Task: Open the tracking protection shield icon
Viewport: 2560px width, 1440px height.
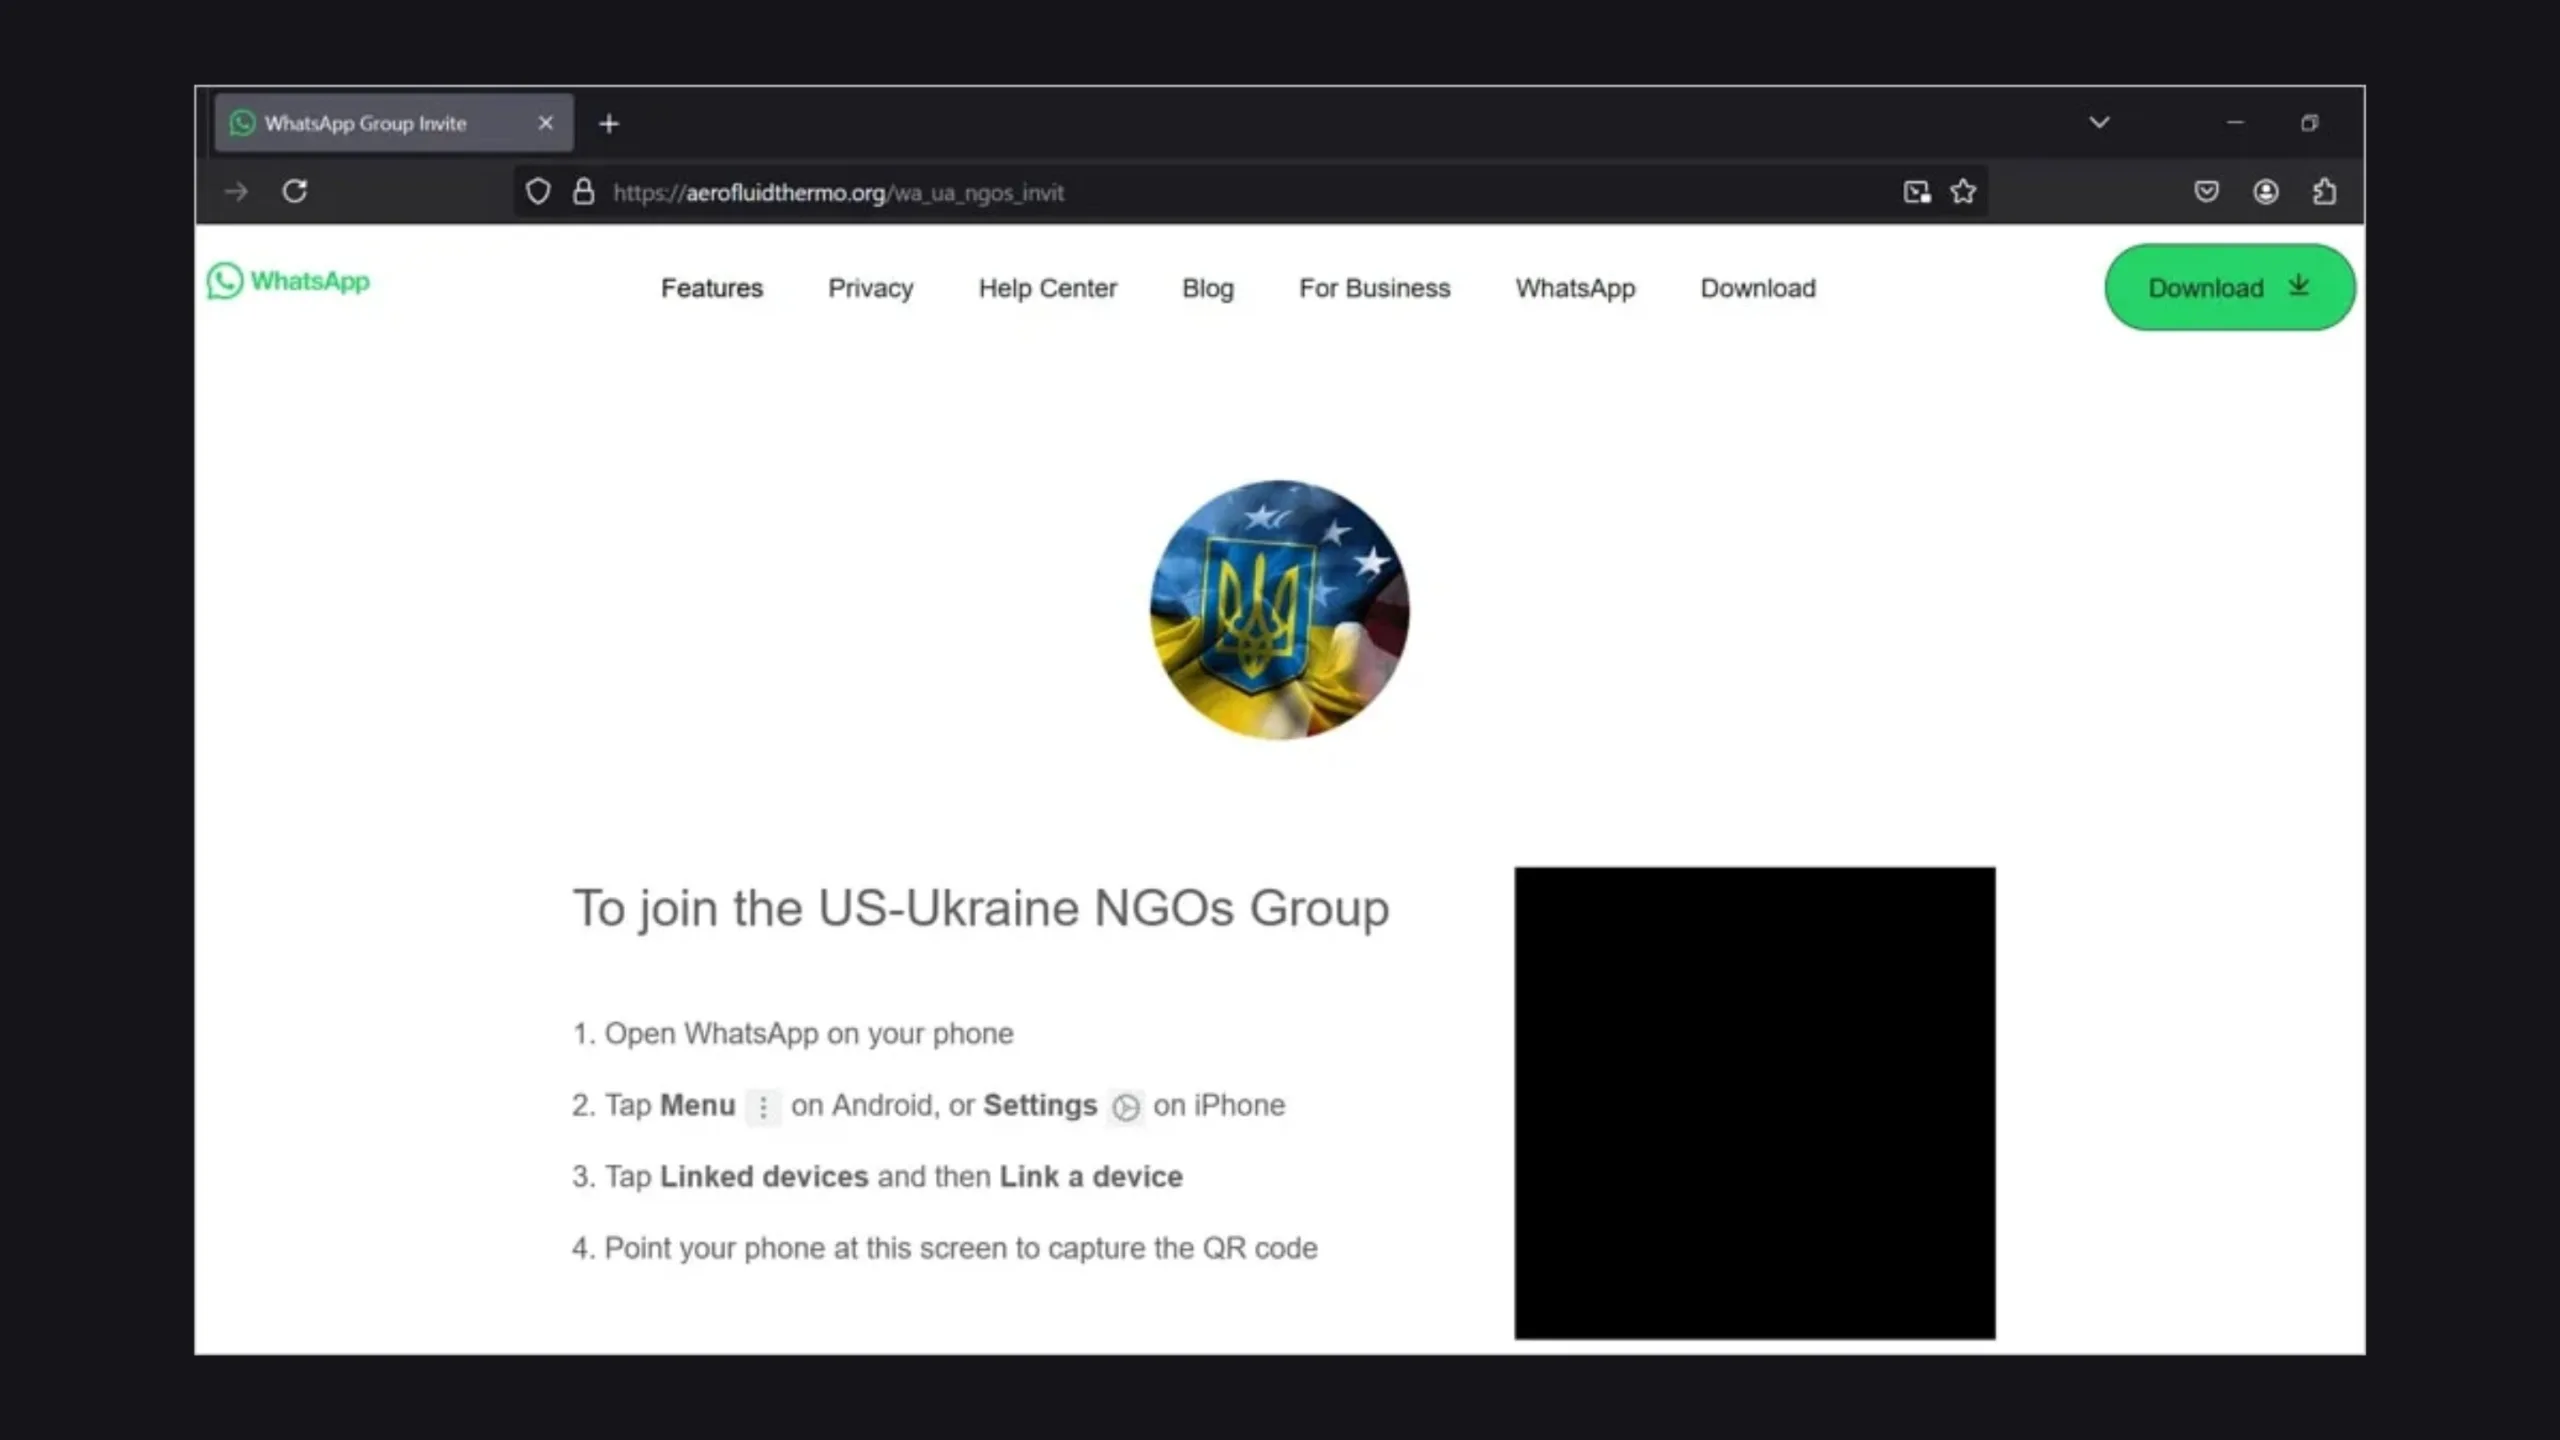Action: 538,191
